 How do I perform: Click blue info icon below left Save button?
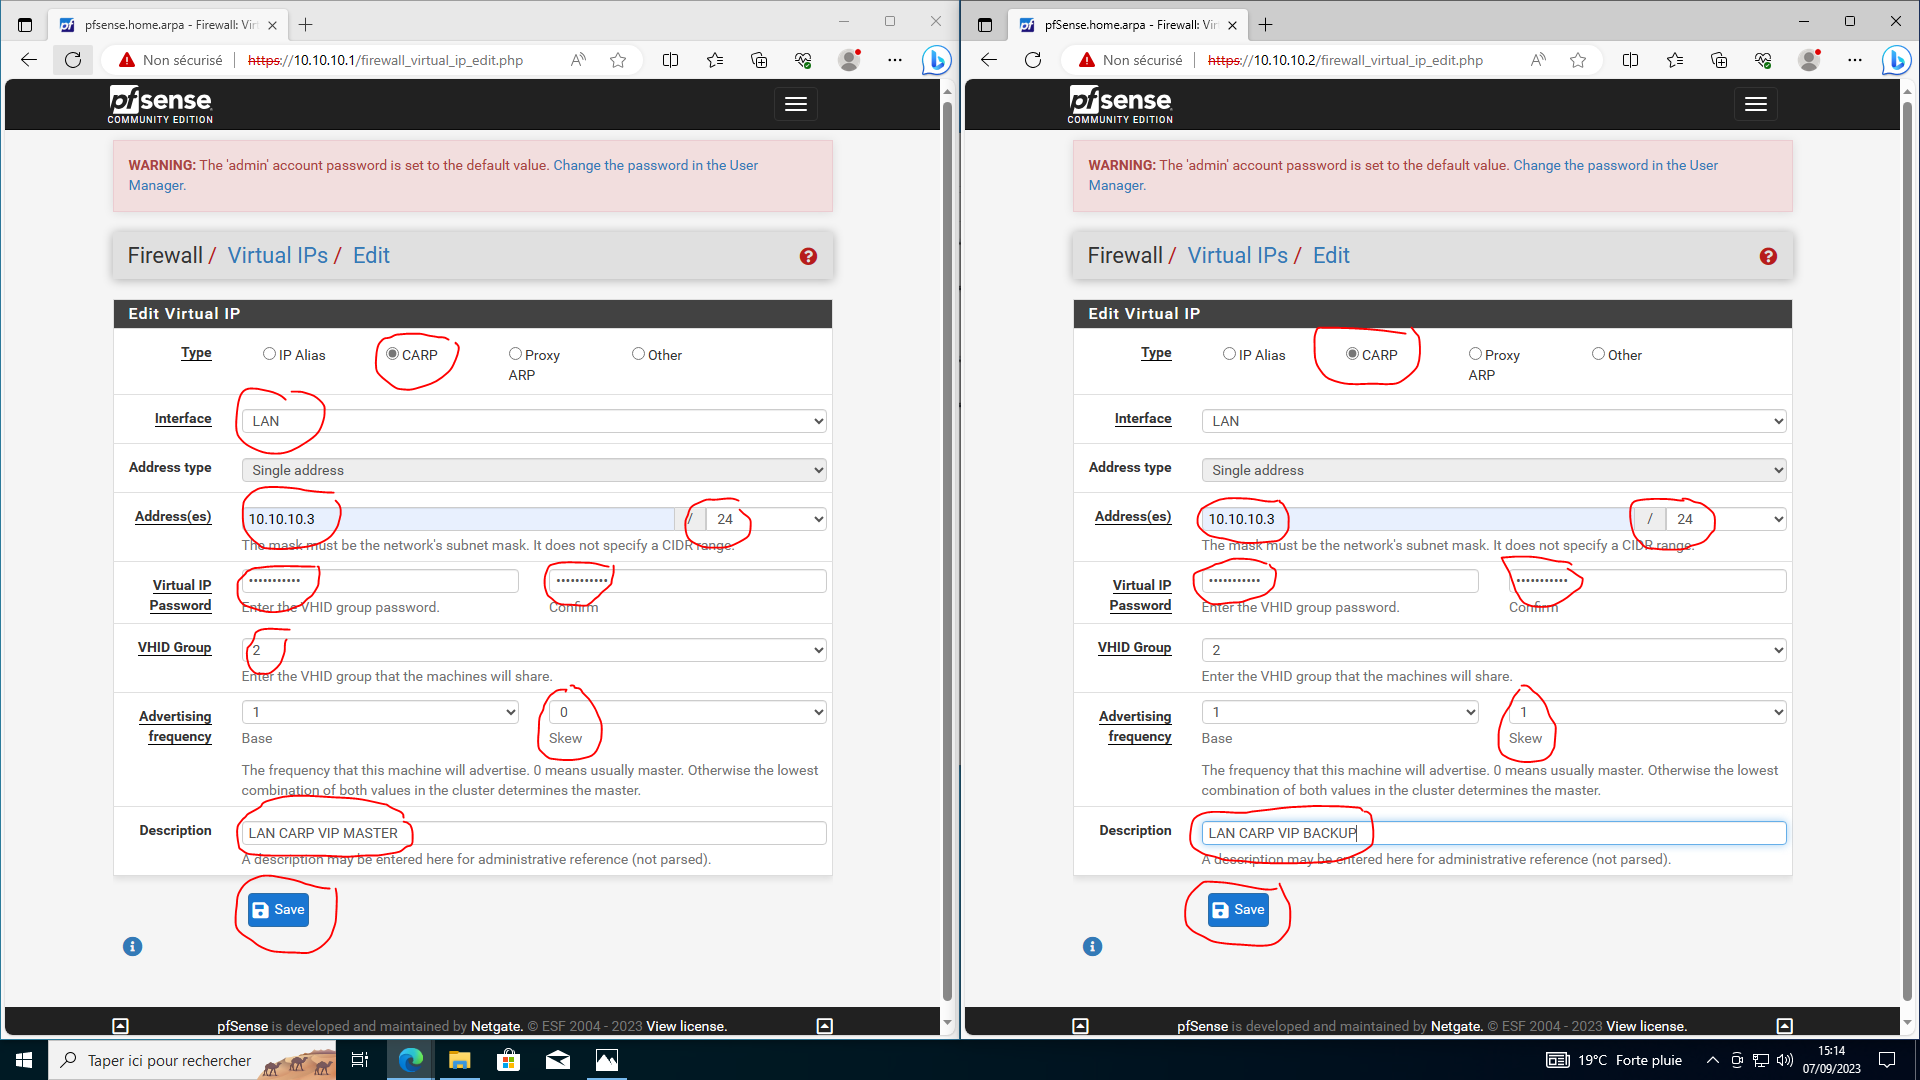pyautogui.click(x=132, y=946)
